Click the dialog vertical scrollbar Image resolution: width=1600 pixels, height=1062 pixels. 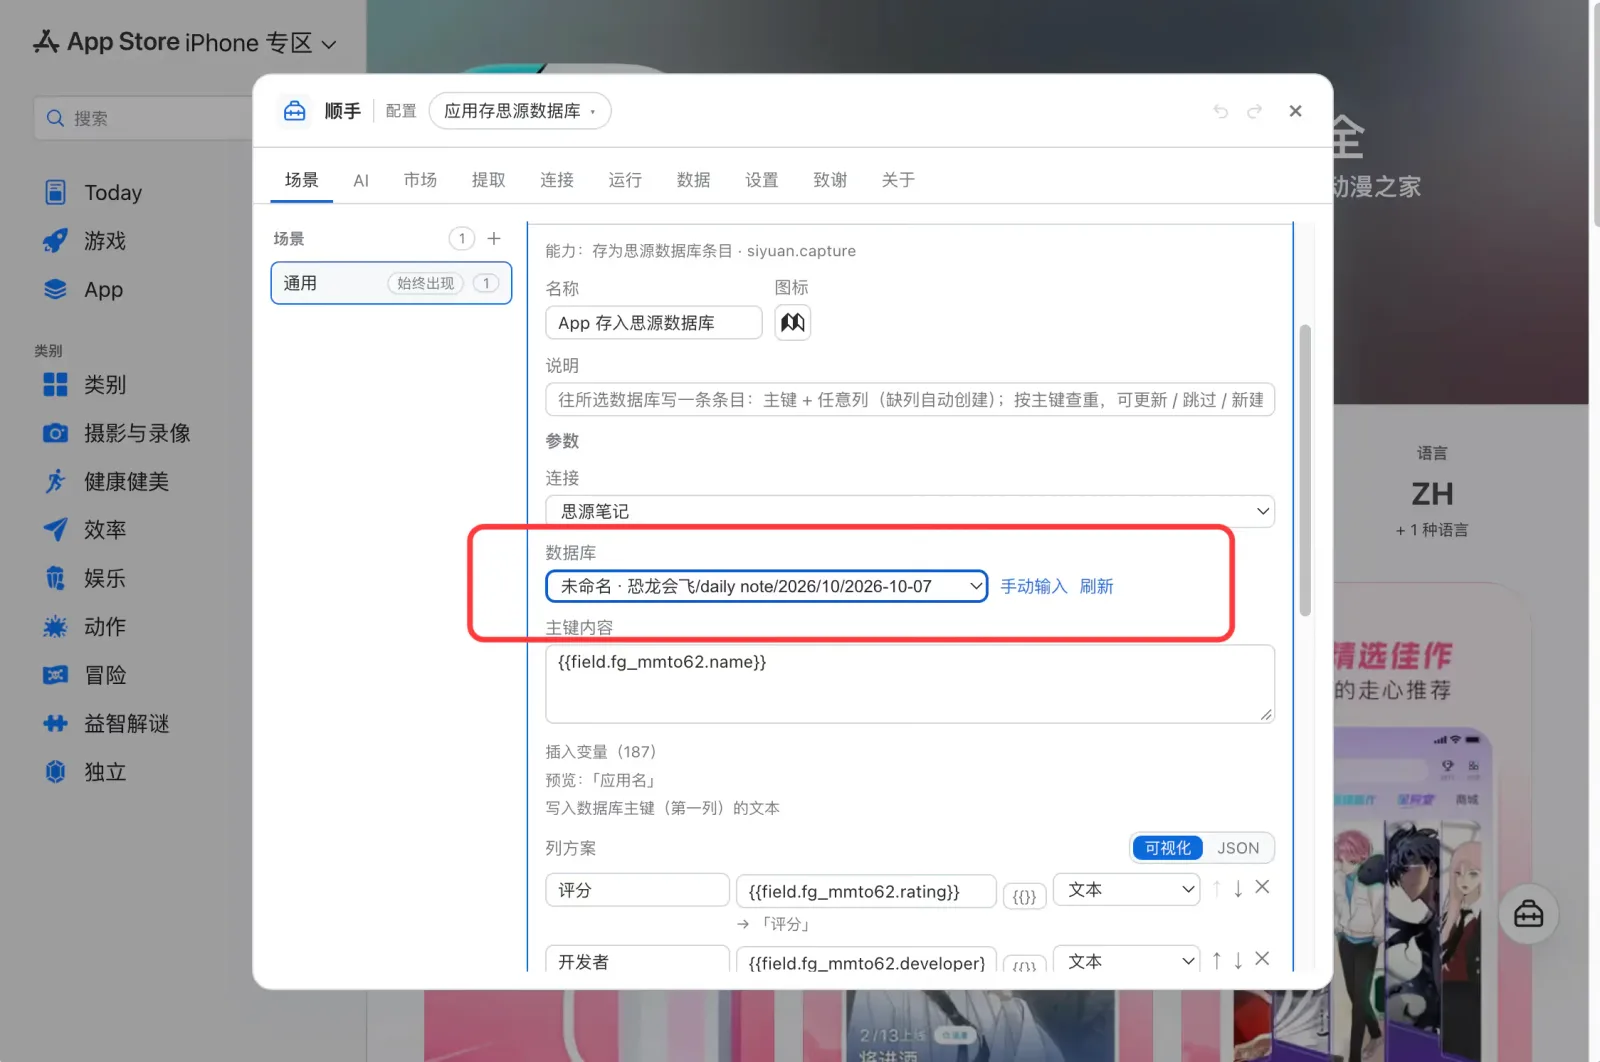click(1304, 470)
